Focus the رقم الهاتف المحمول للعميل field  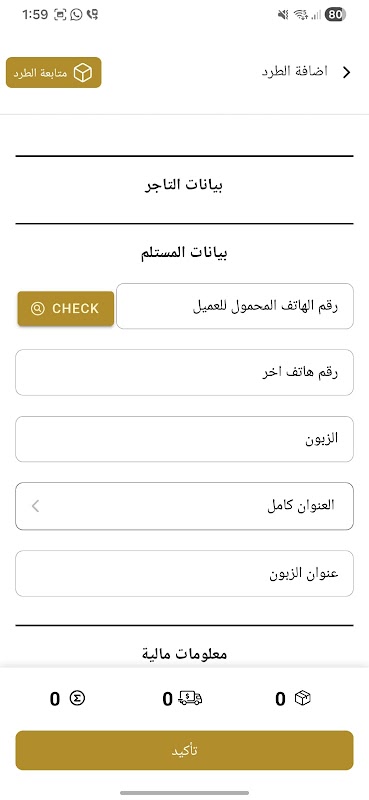coord(235,306)
